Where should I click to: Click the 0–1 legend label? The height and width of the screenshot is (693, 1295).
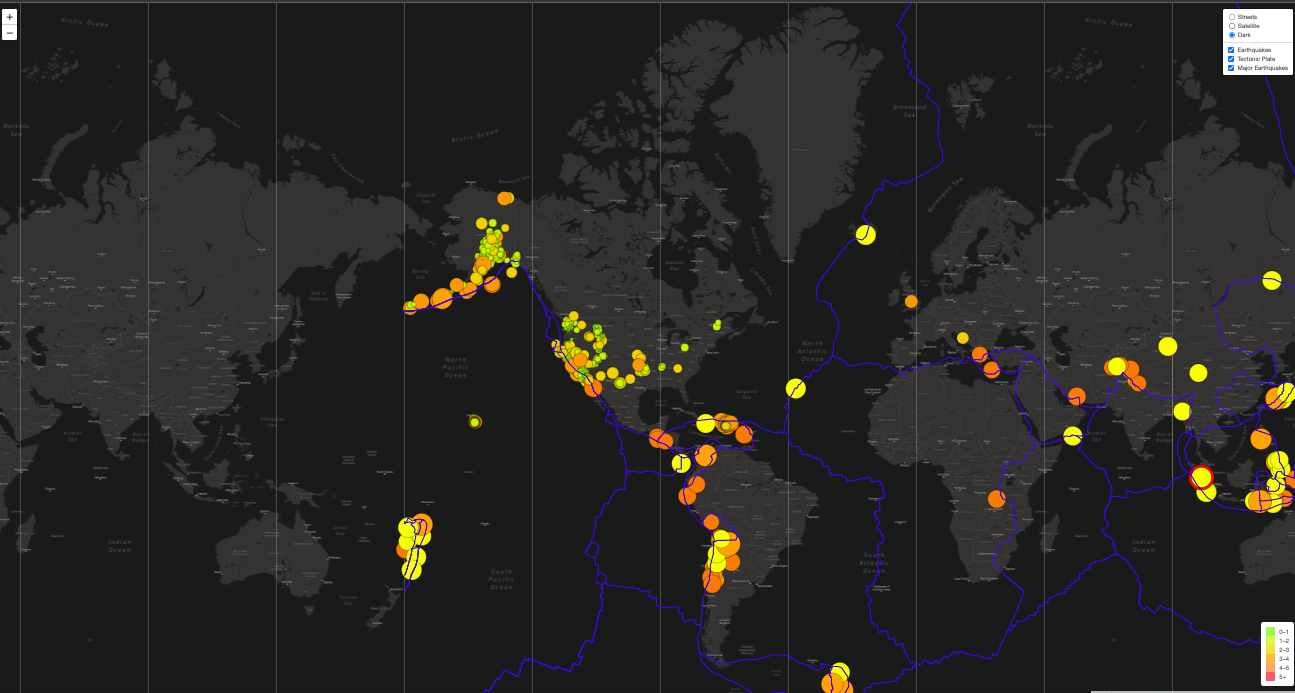(1284, 632)
